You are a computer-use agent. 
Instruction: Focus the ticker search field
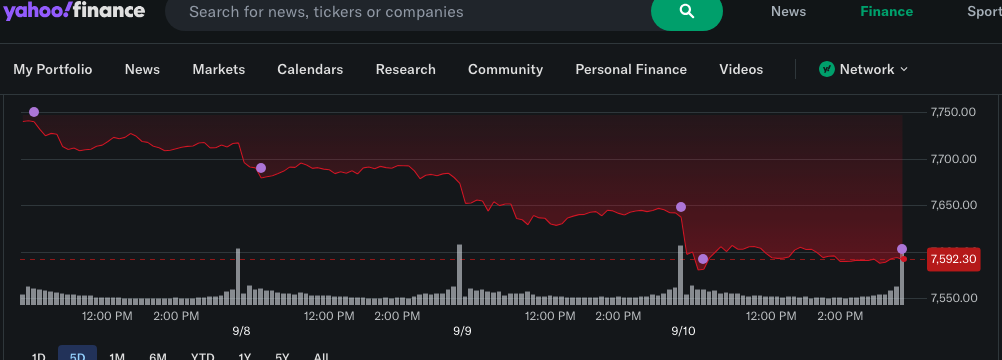click(x=409, y=12)
